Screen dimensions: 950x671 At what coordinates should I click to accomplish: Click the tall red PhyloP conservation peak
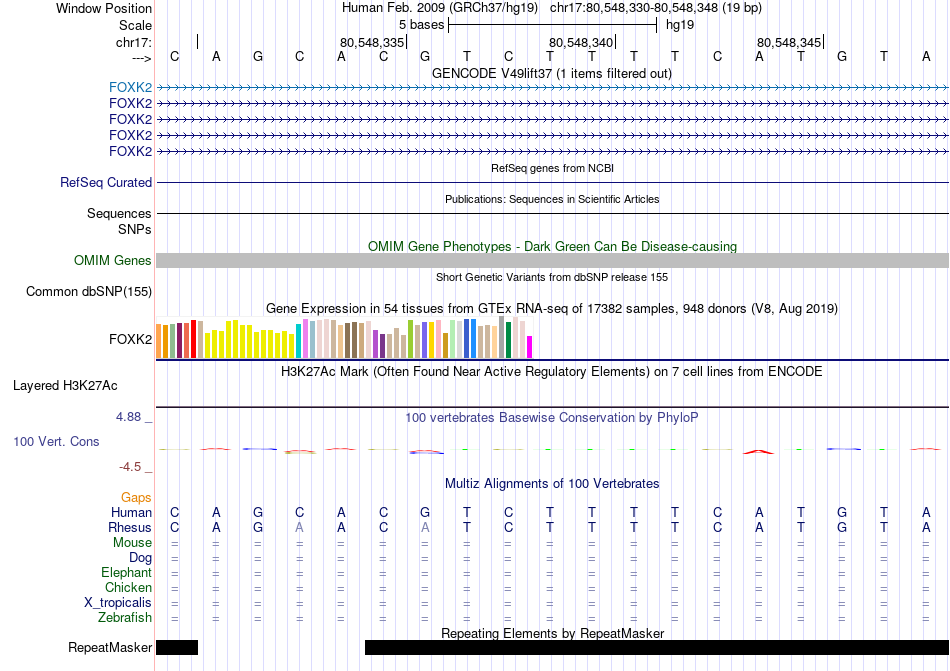pyautogui.click(x=759, y=451)
